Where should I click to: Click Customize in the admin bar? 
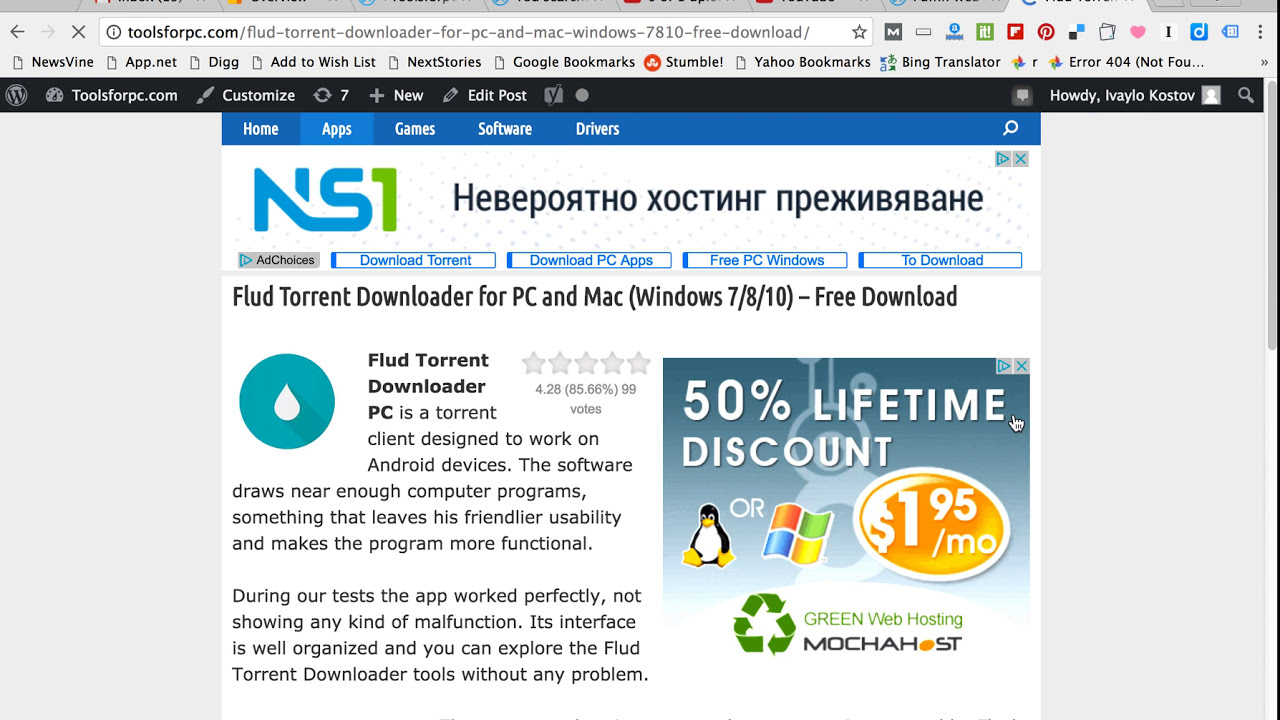[x=246, y=95]
